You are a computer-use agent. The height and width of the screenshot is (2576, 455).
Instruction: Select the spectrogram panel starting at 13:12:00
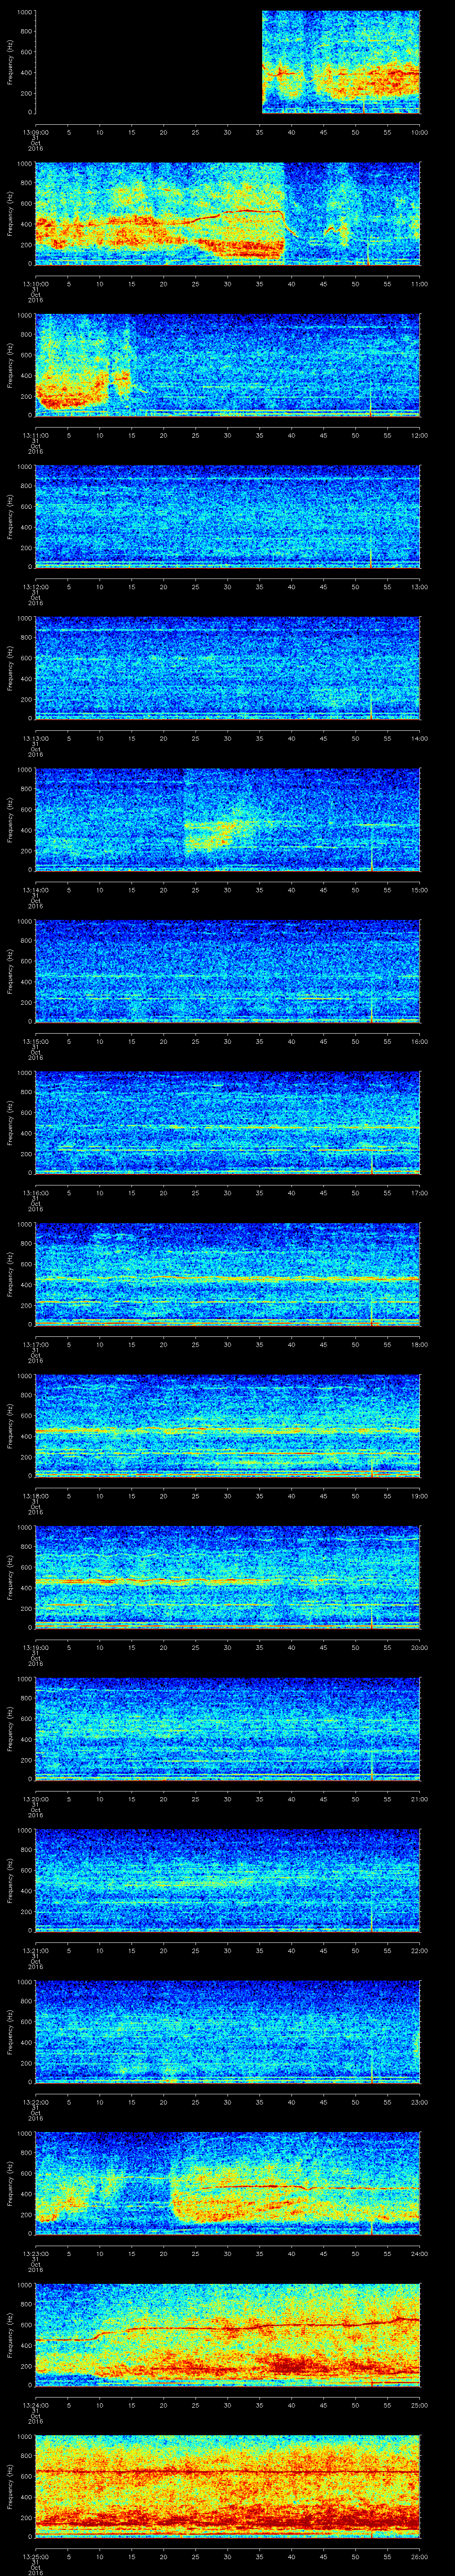(x=228, y=517)
